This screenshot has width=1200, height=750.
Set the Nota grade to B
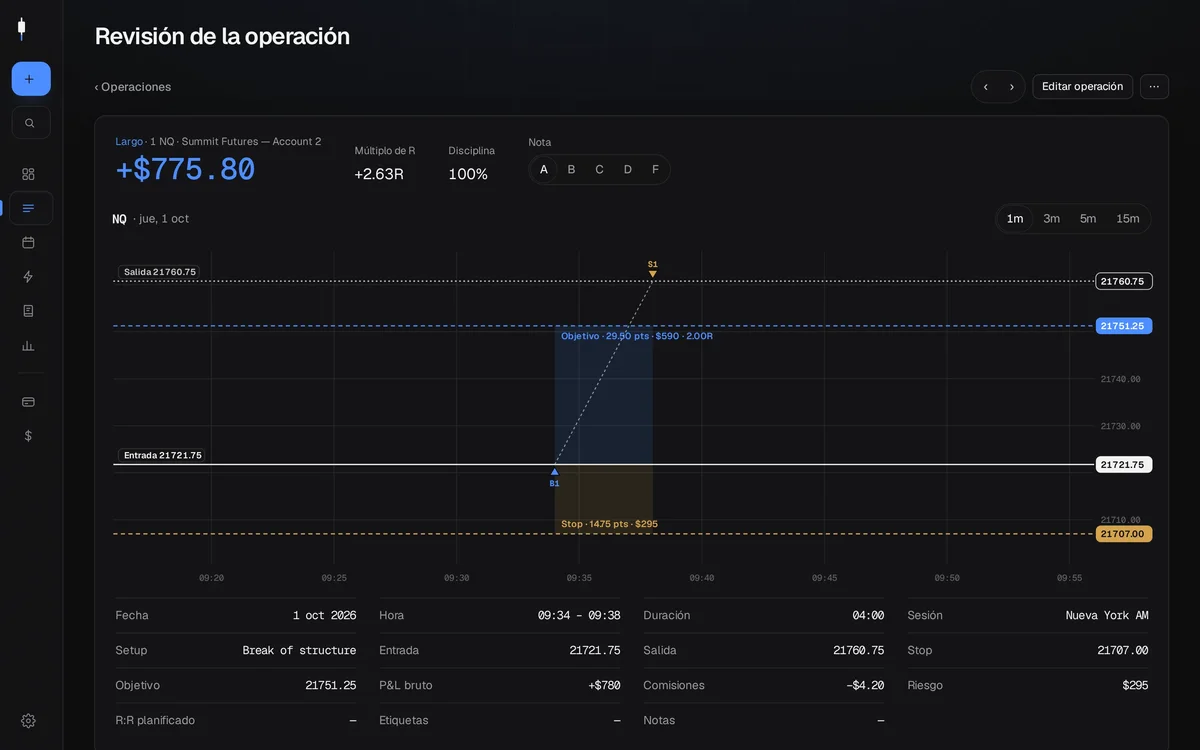[x=572, y=170]
